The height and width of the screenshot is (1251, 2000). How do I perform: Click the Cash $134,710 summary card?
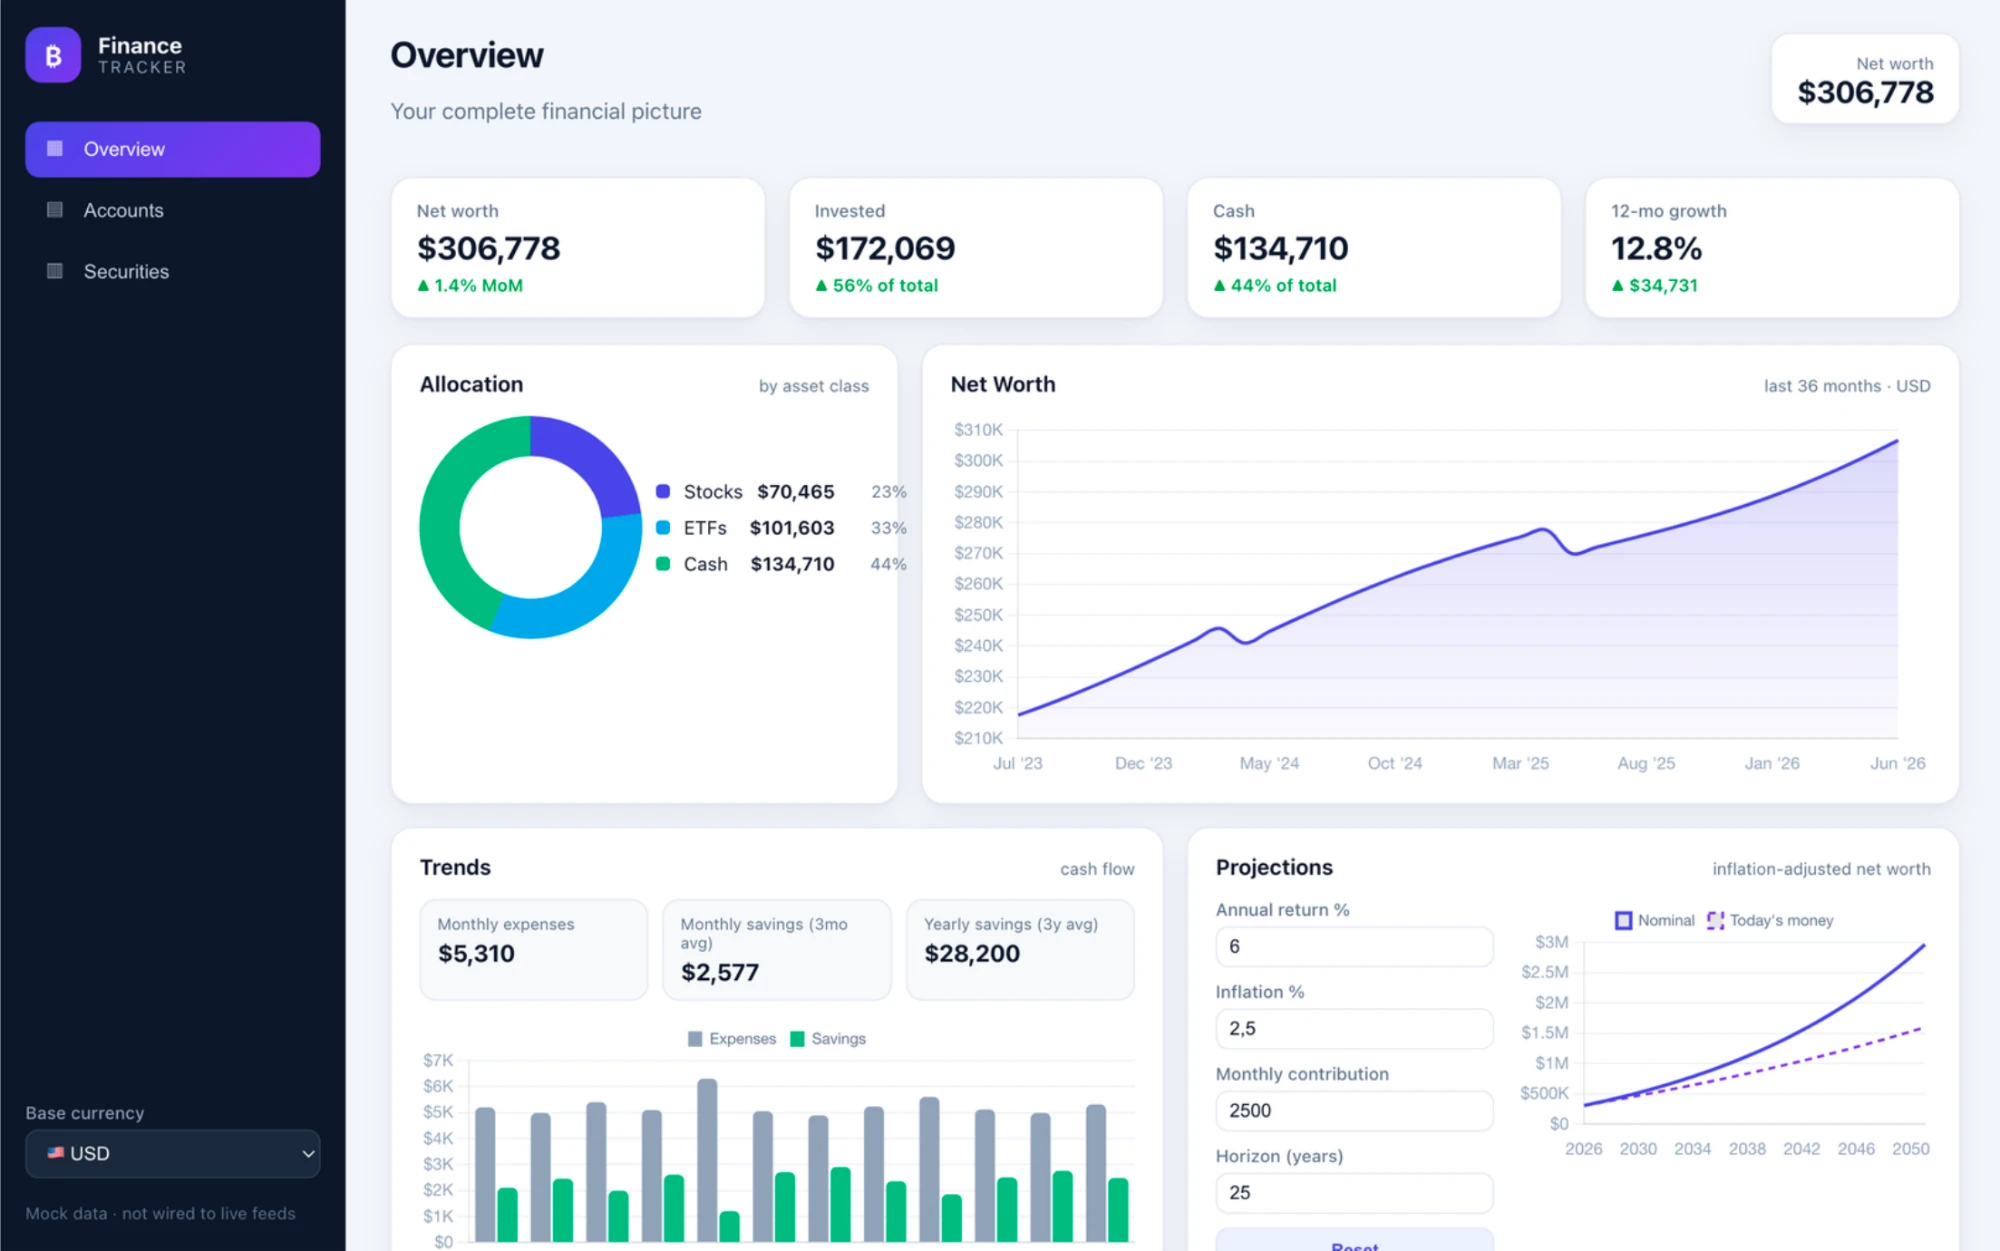[1374, 248]
